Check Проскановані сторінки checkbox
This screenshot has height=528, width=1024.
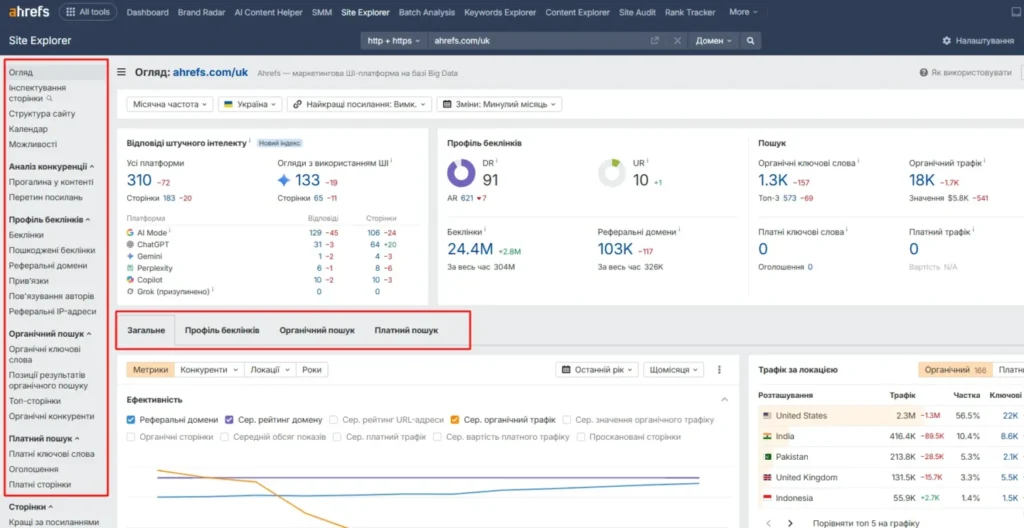click(x=581, y=437)
